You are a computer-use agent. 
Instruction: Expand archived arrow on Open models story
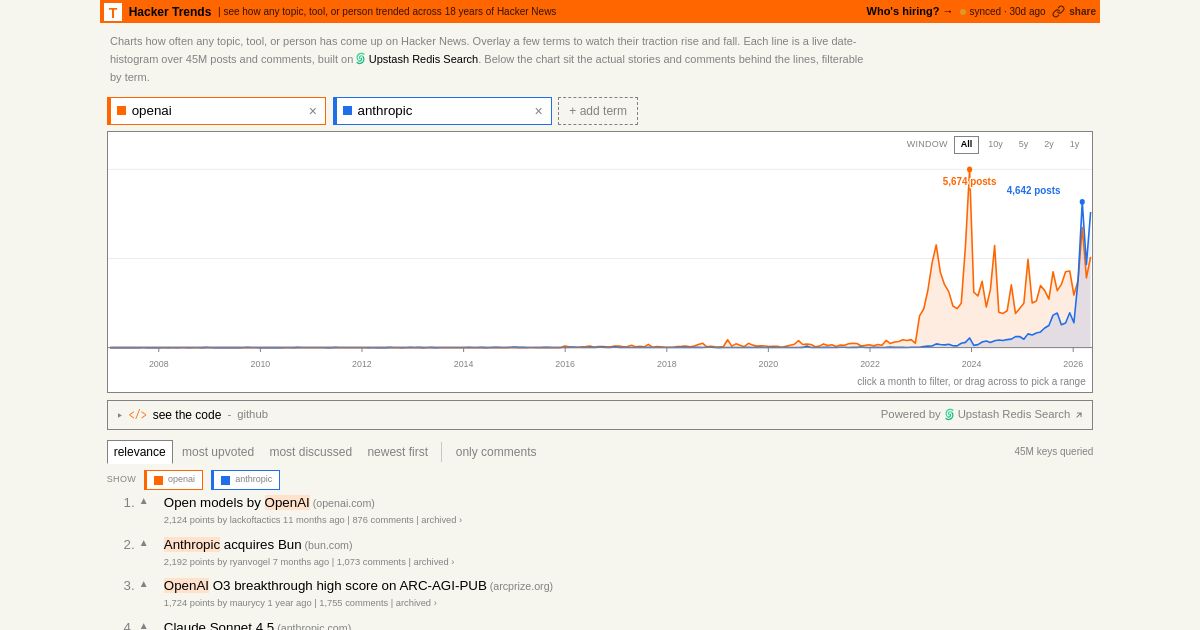(x=460, y=520)
